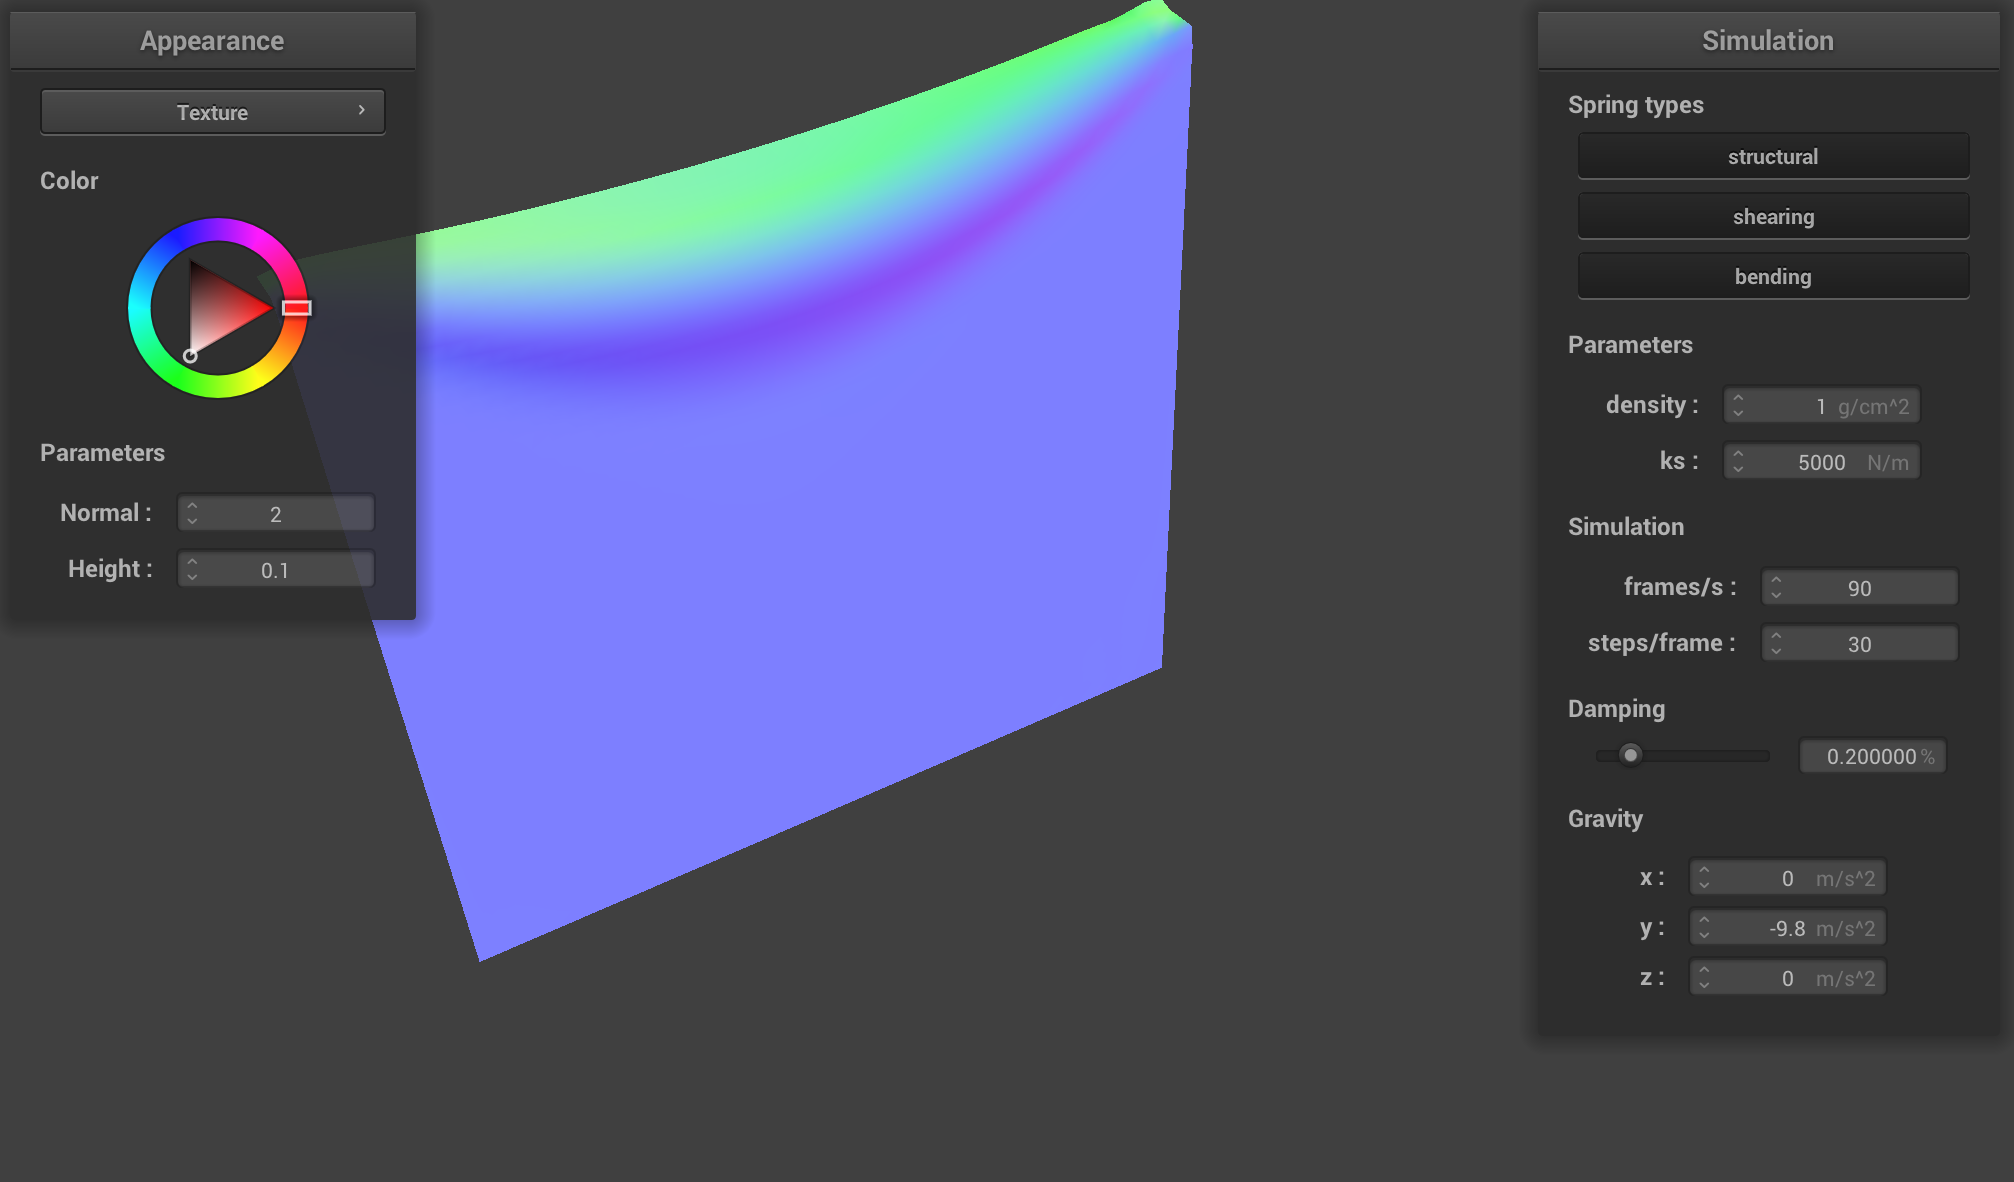Increase Gravity z with up arrow
Viewport: 2014px width, 1182px height.
tap(1704, 969)
